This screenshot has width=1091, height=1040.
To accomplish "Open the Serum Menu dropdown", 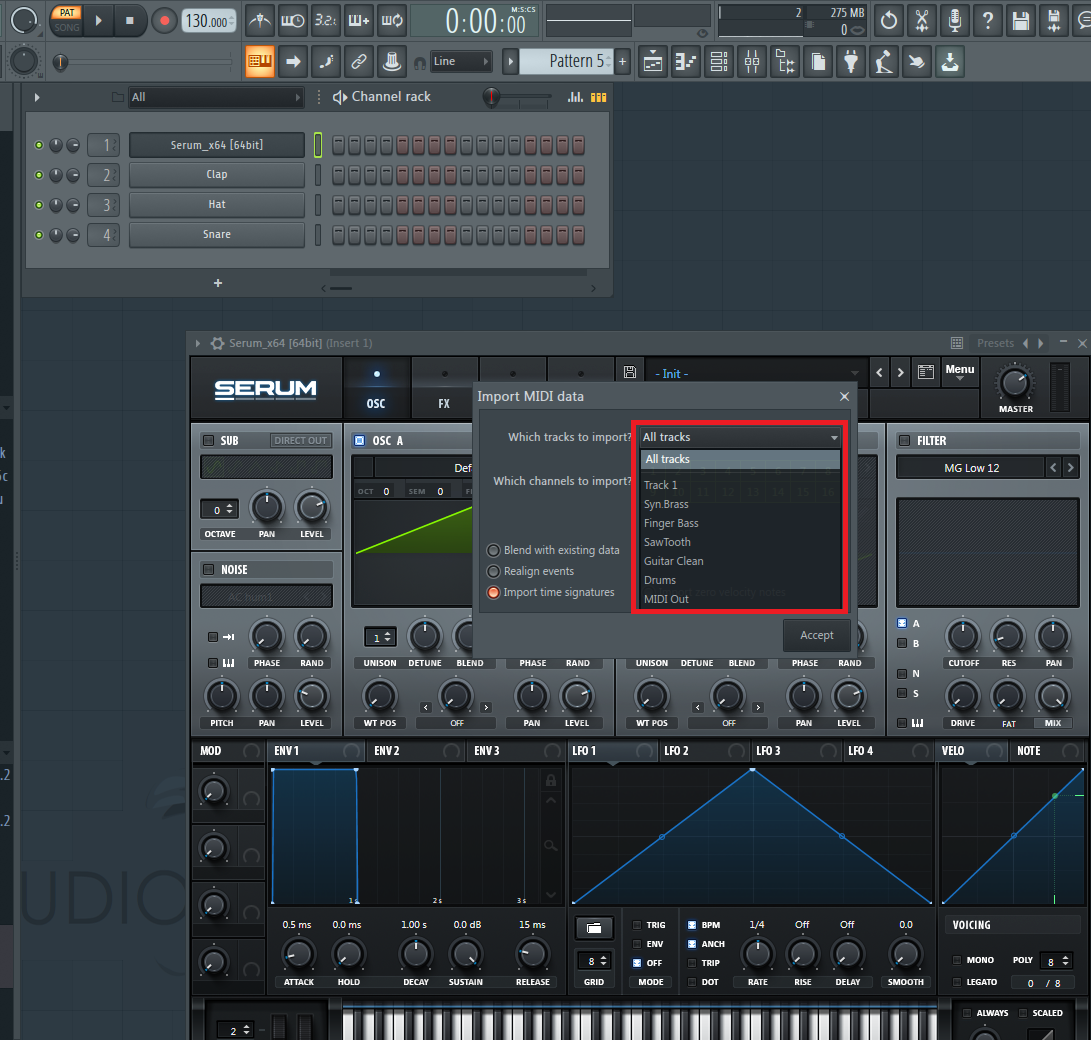I will (959, 372).
